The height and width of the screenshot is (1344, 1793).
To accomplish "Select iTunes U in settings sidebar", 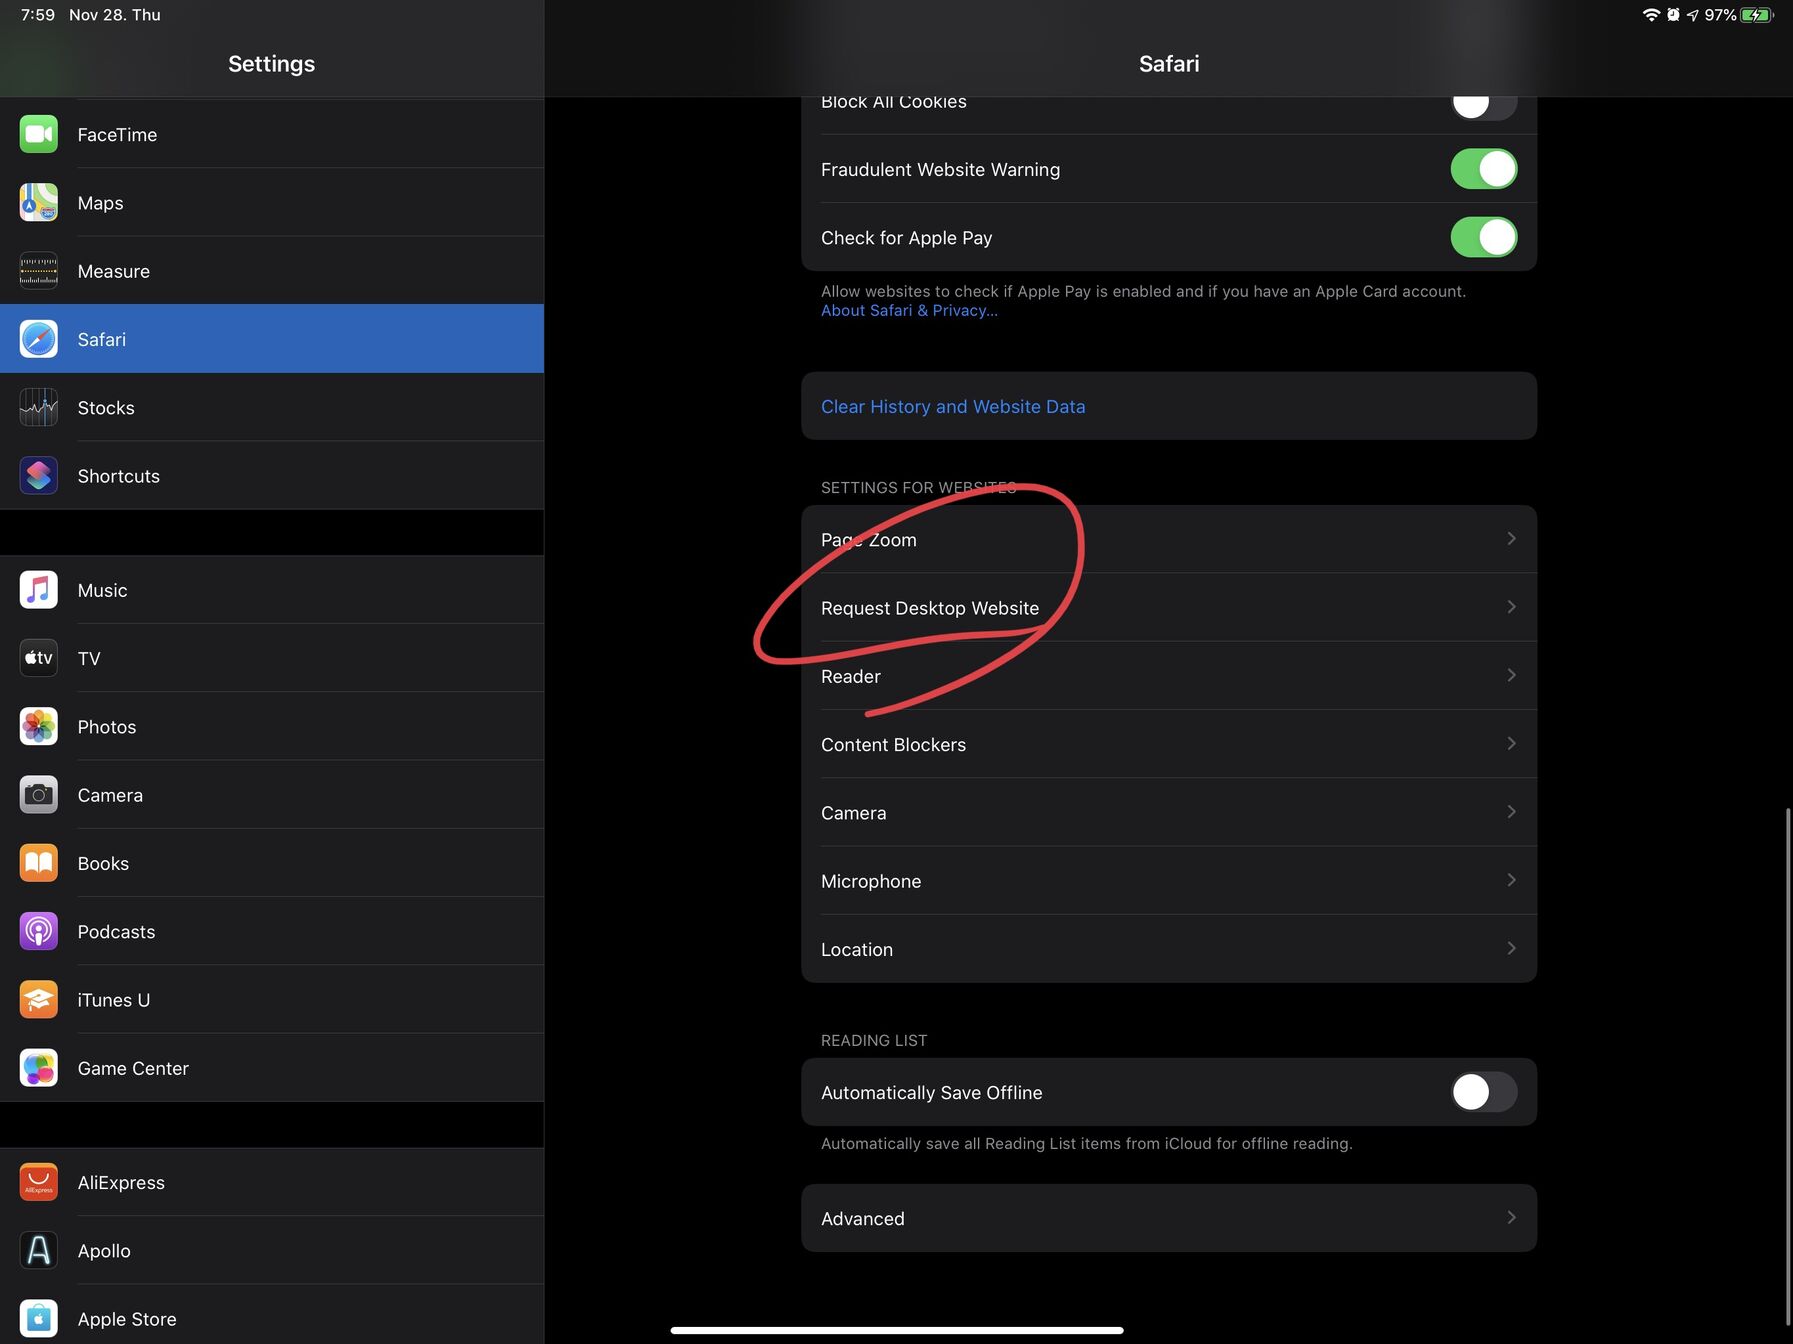I will point(272,1000).
